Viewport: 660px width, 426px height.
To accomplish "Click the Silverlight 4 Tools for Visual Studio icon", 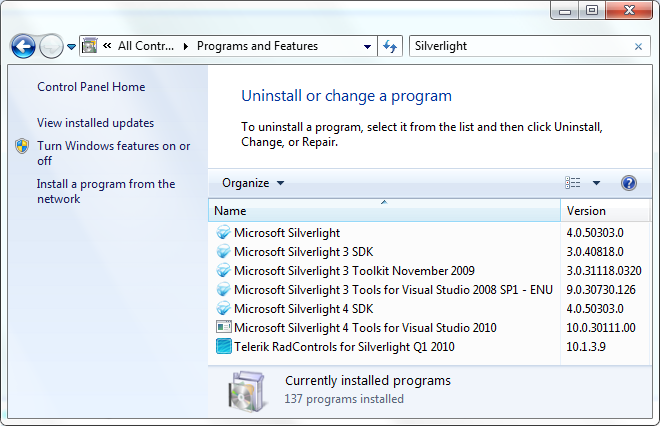I will click(x=224, y=327).
